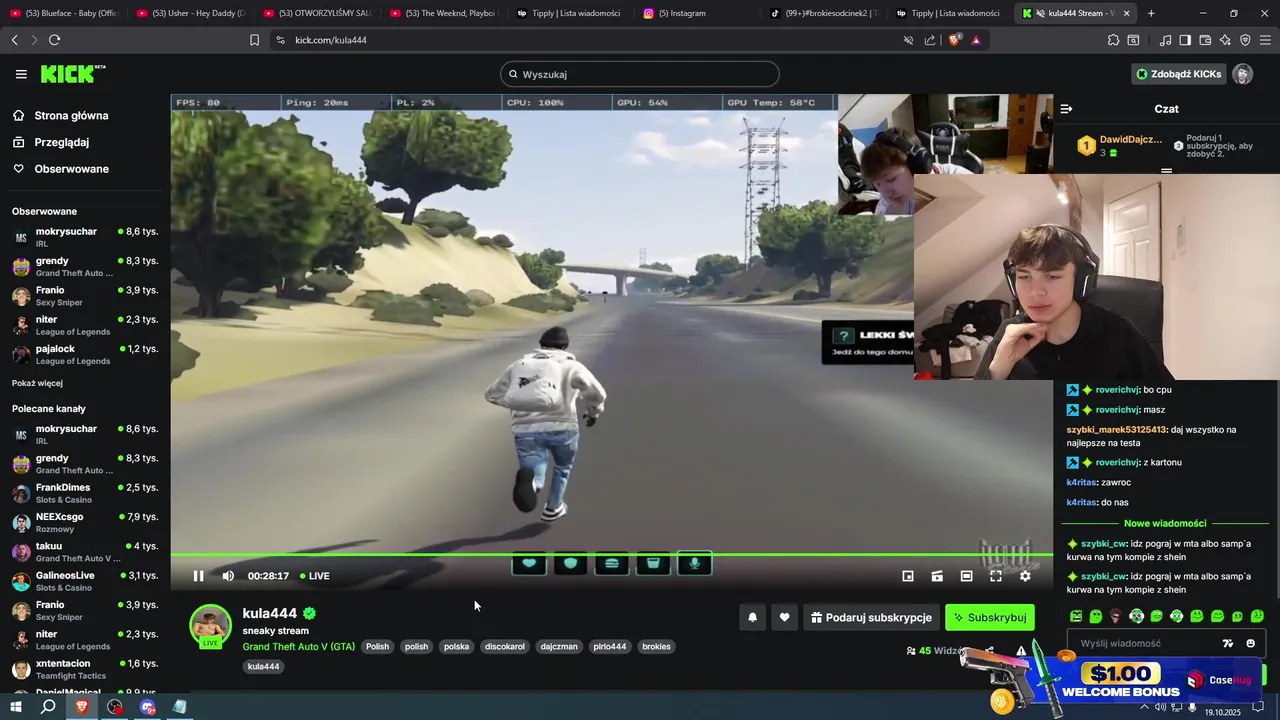Open emoji picker in chat input
This screenshot has height=720, width=1280.
click(1250, 644)
